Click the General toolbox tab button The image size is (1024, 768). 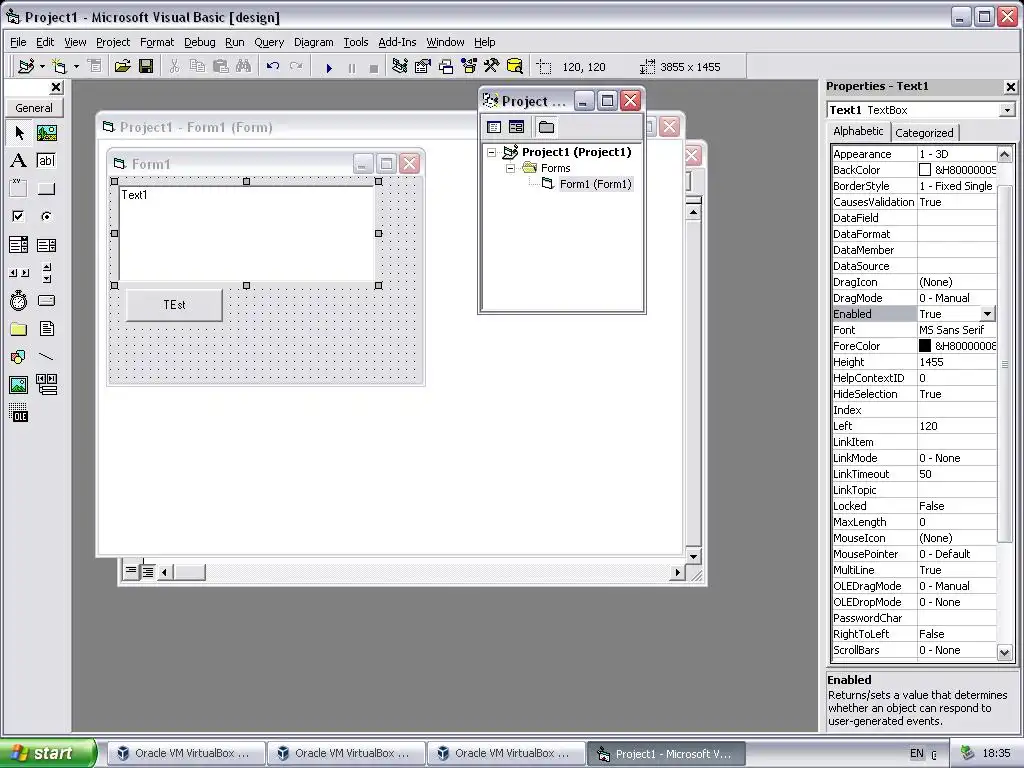tap(34, 108)
